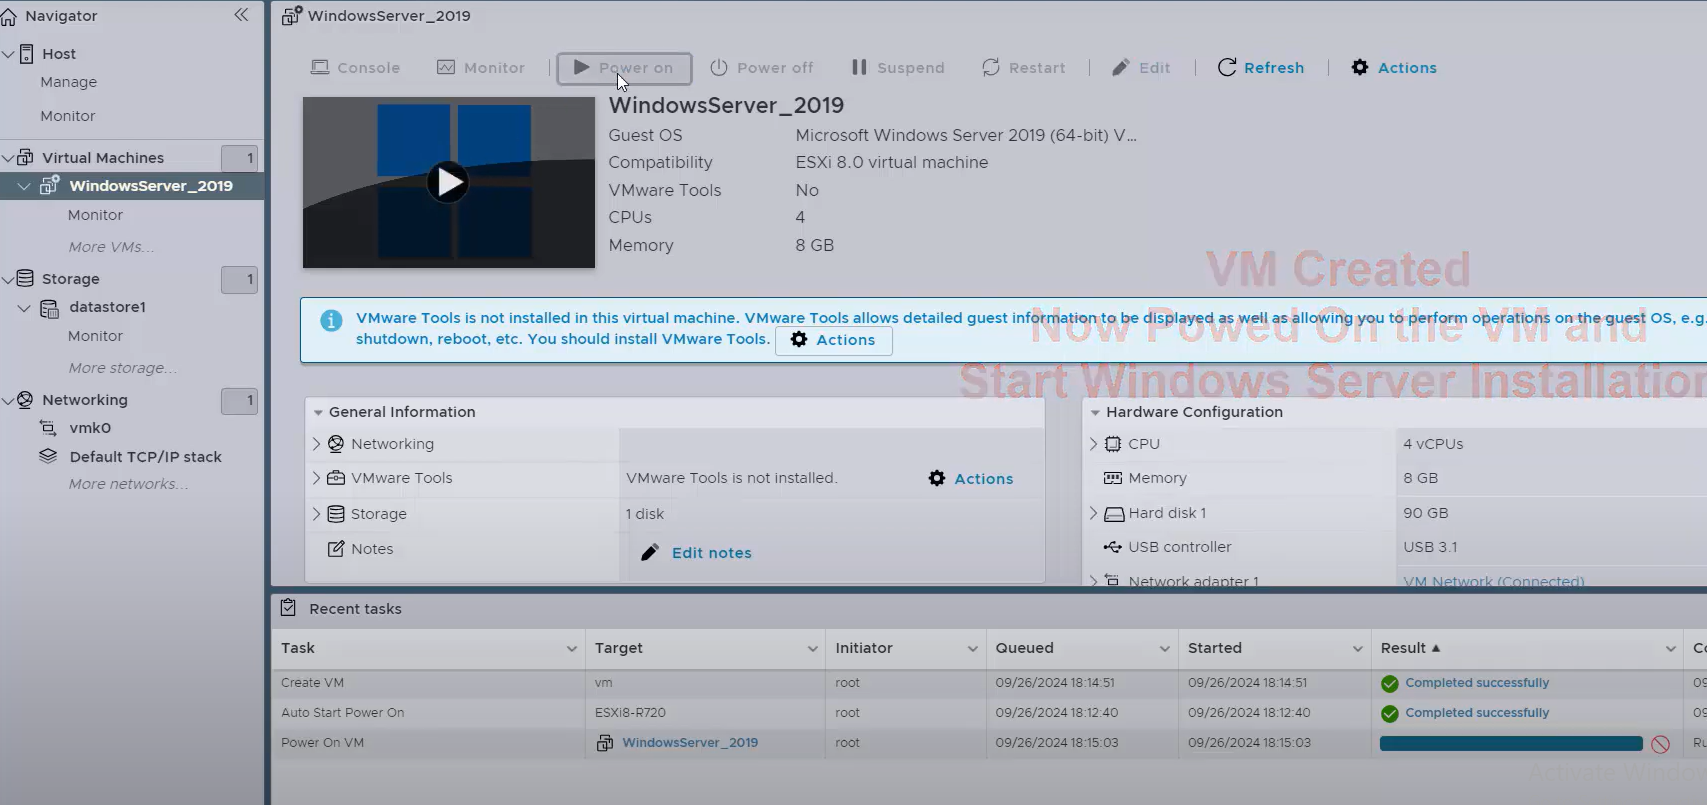1707x805 pixels.
Task: Click More VMs link in Navigator
Action: click(x=111, y=247)
